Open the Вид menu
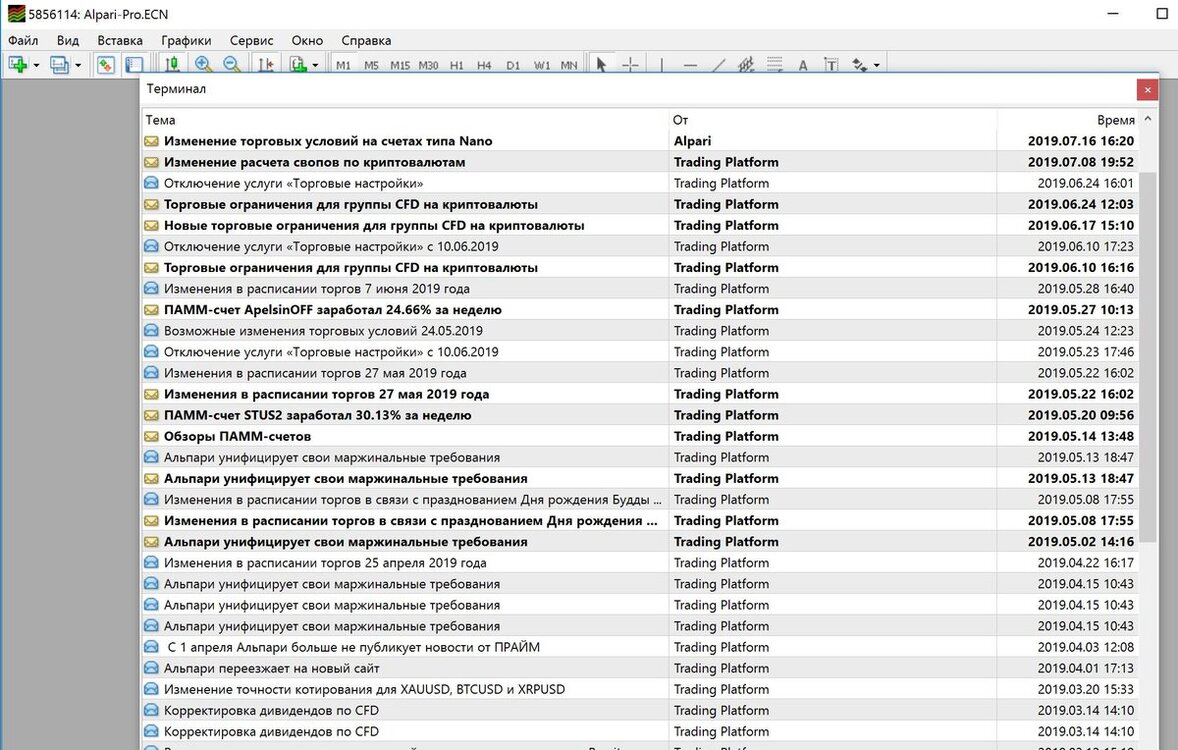1178x750 pixels. [68, 41]
